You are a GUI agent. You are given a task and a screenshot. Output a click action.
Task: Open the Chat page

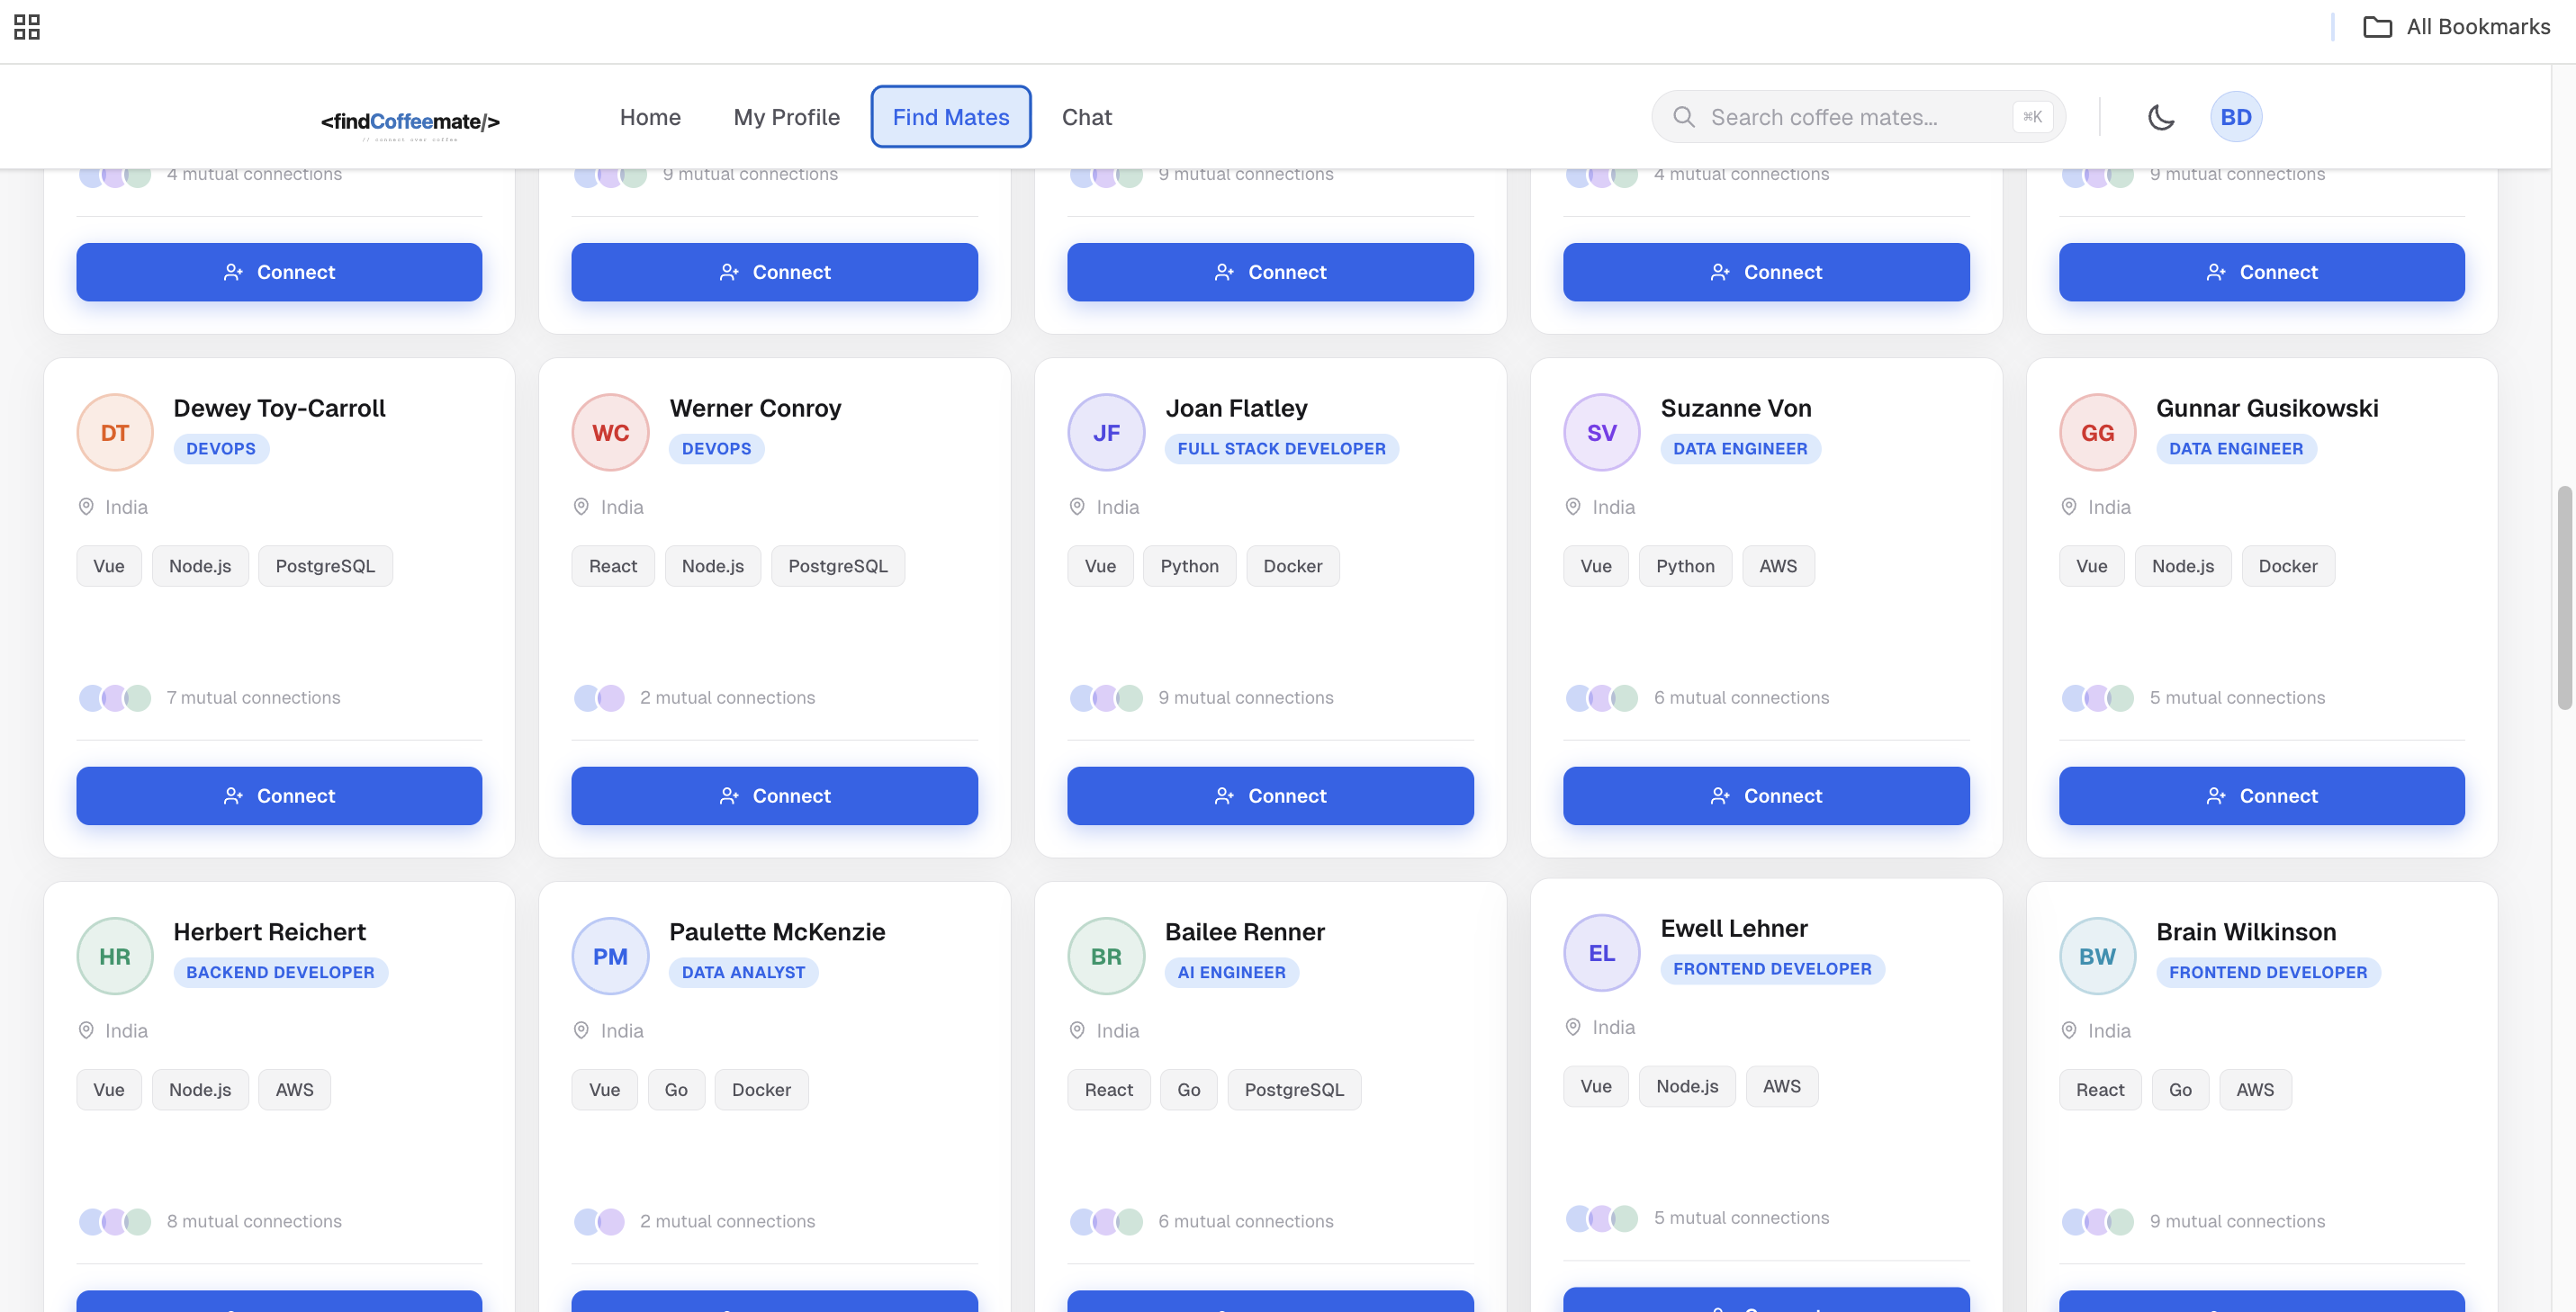point(1086,117)
